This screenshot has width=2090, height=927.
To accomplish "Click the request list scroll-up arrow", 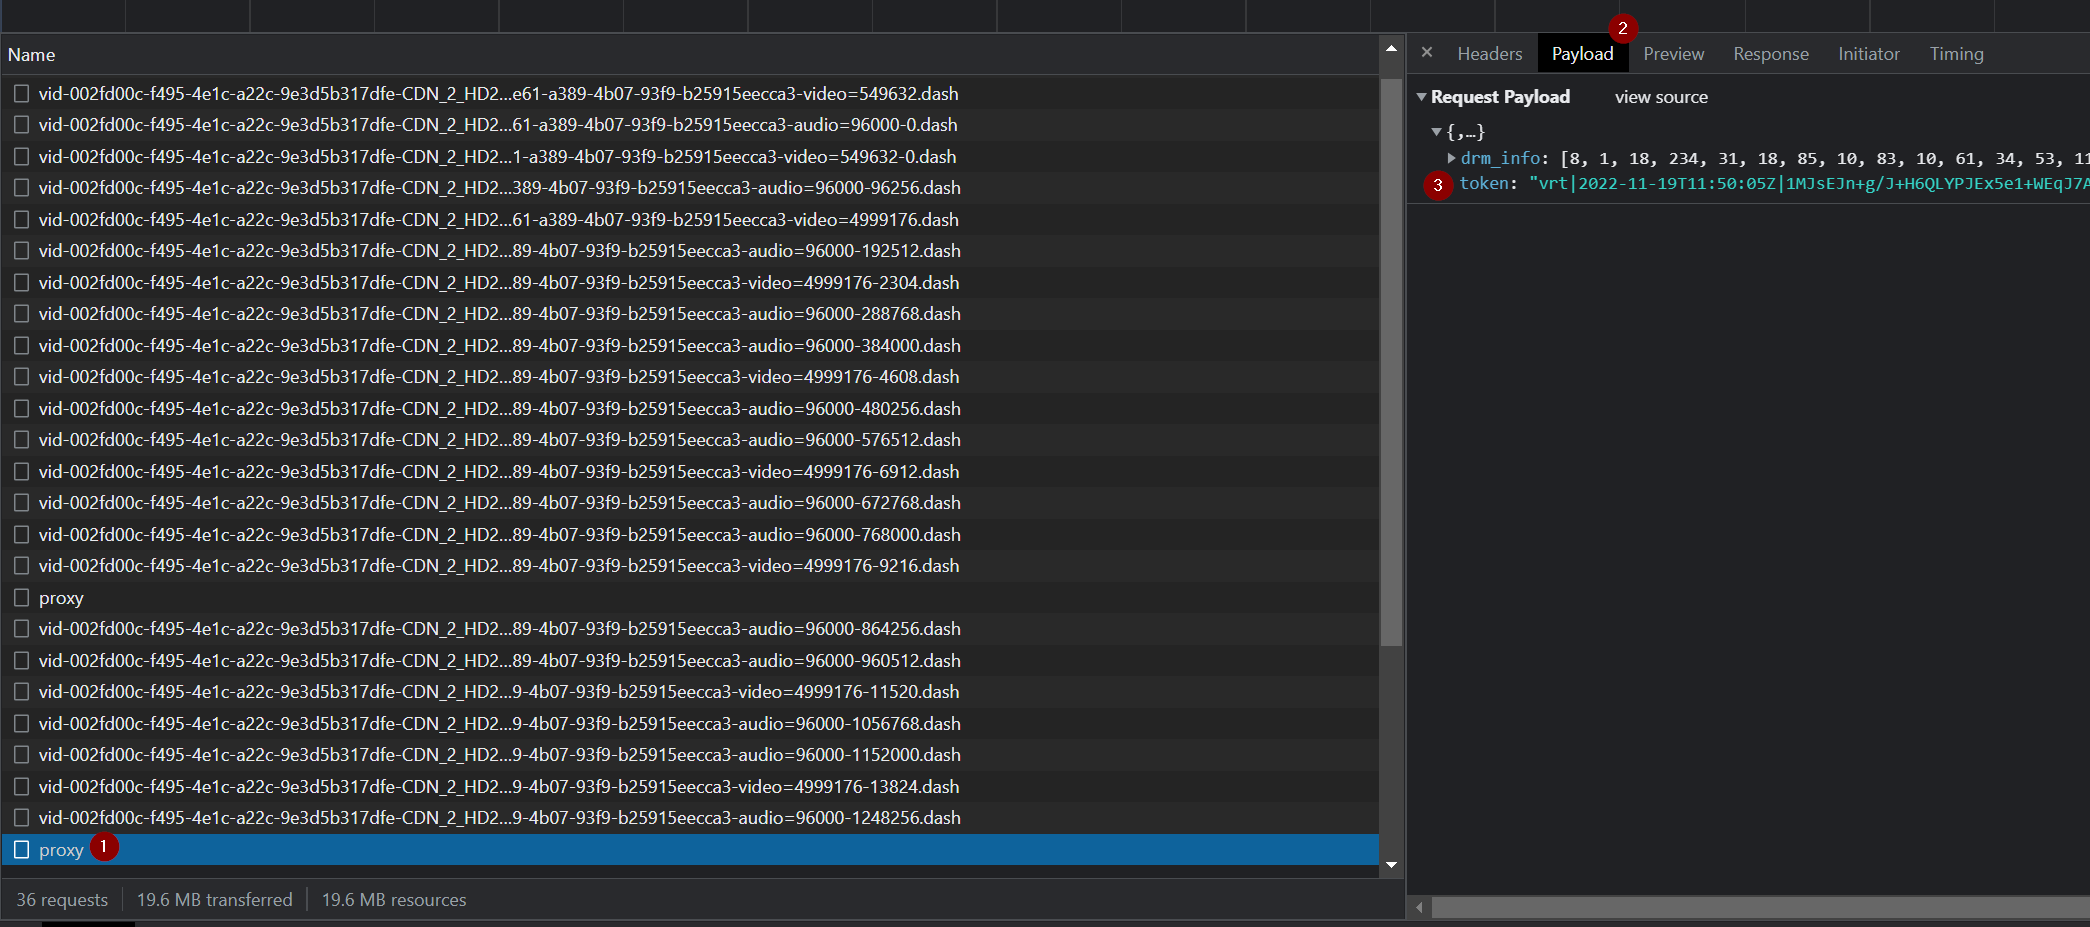I will pos(1391,48).
